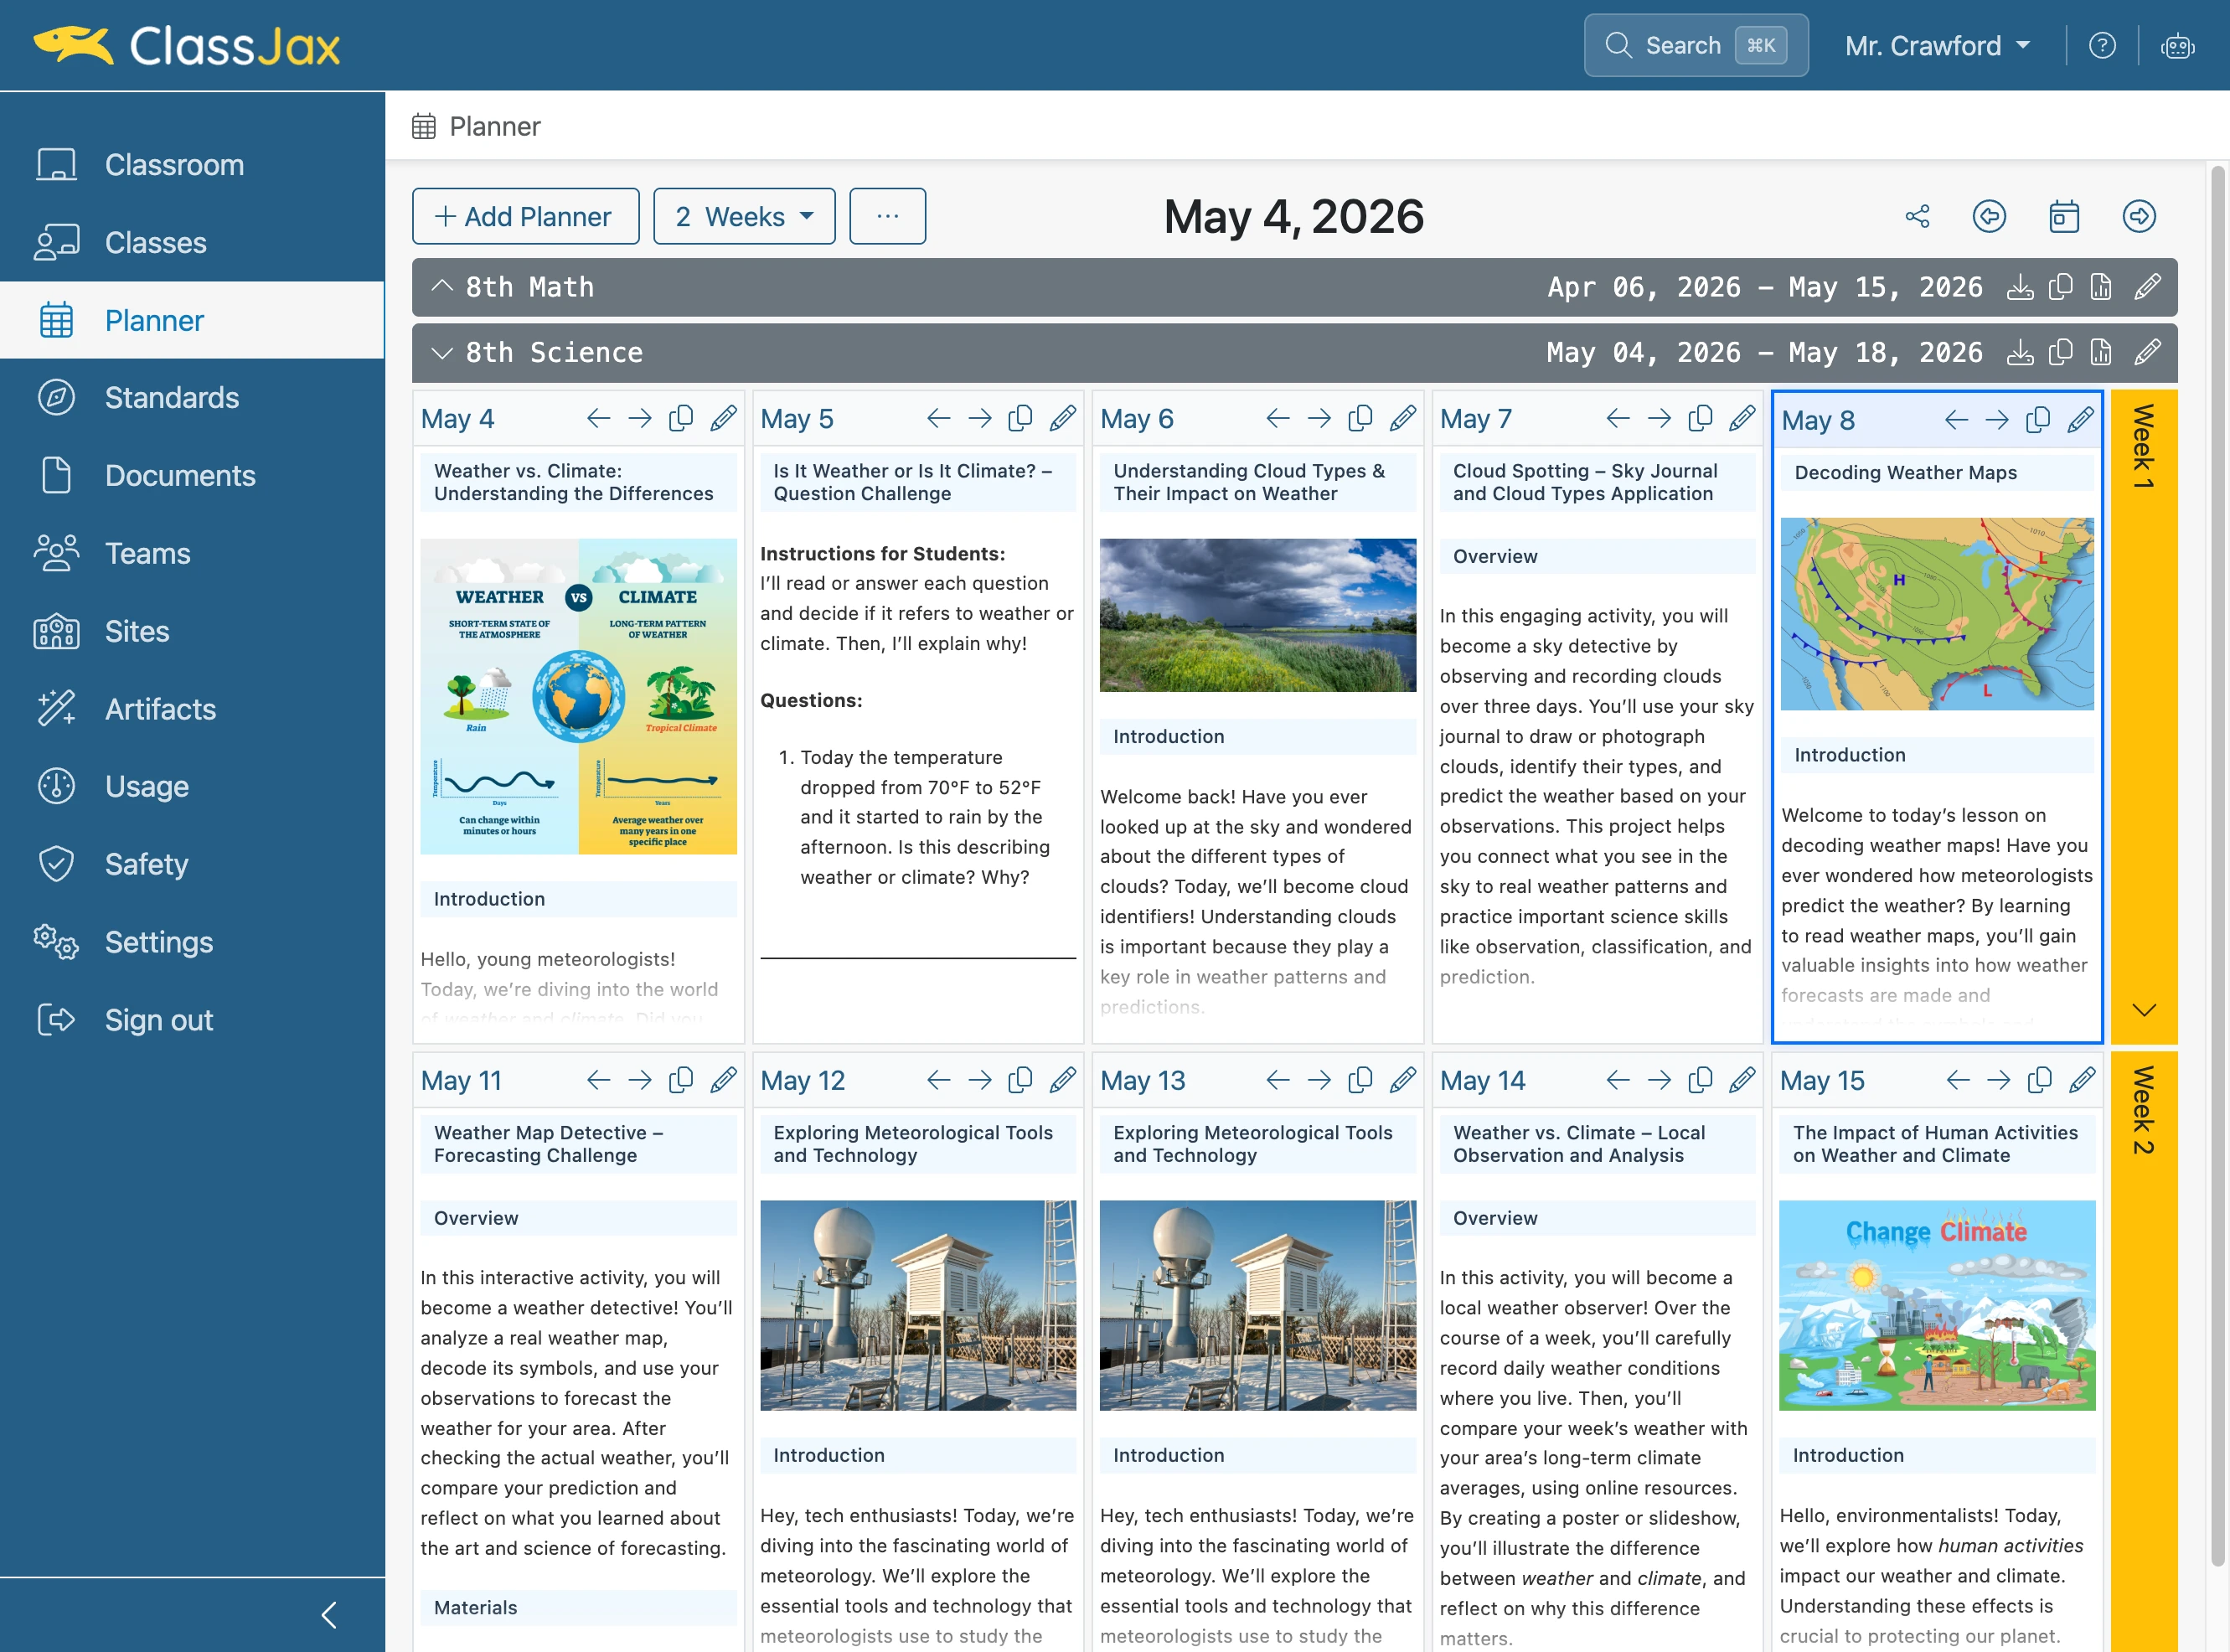This screenshot has width=2230, height=1652.
Task: Open Sites in the sidebar
Action: pyautogui.click(x=192, y=632)
